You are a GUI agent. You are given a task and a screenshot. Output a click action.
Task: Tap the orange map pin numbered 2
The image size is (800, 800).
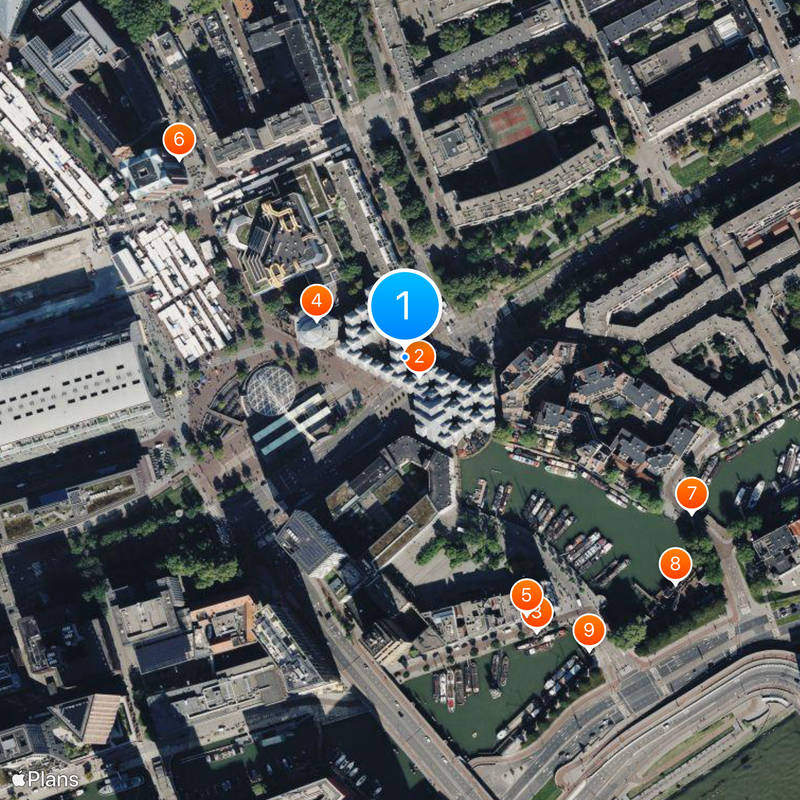(x=419, y=357)
